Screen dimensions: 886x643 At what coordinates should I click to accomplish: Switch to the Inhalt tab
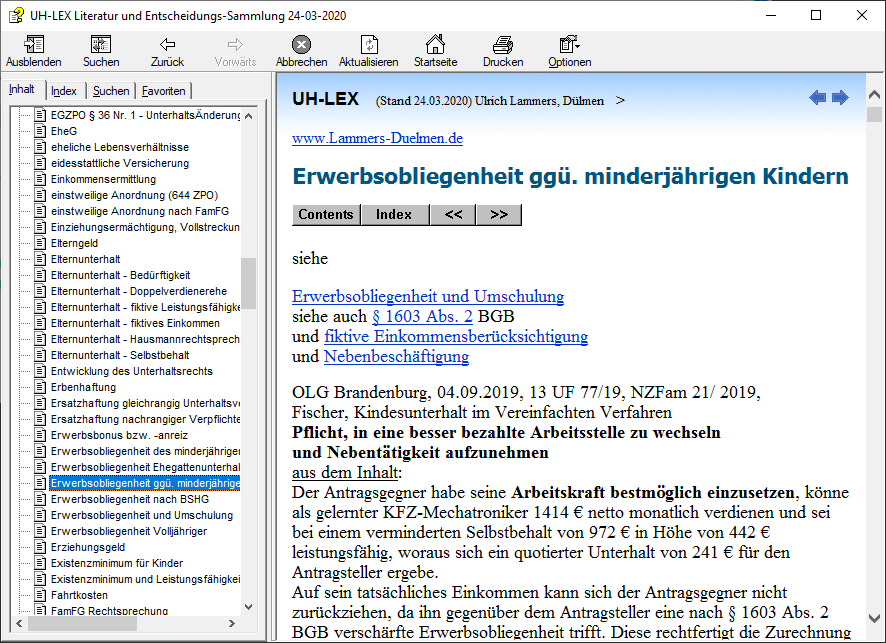(22, 90)
